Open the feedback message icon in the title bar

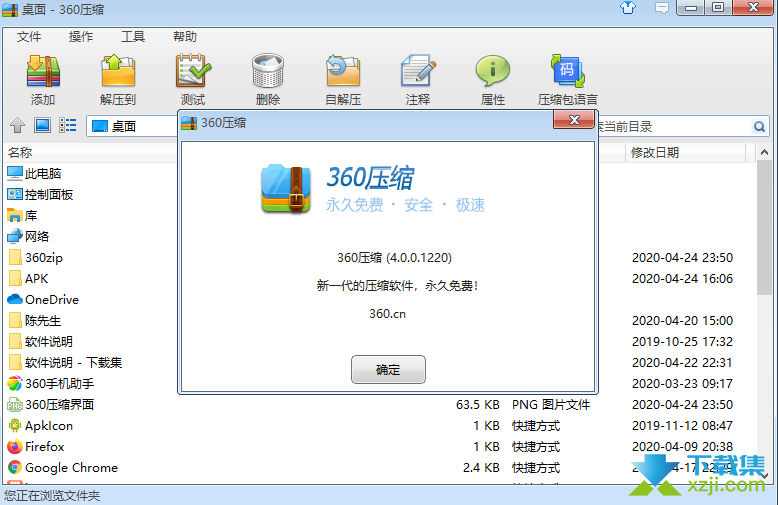pos(661,8)
